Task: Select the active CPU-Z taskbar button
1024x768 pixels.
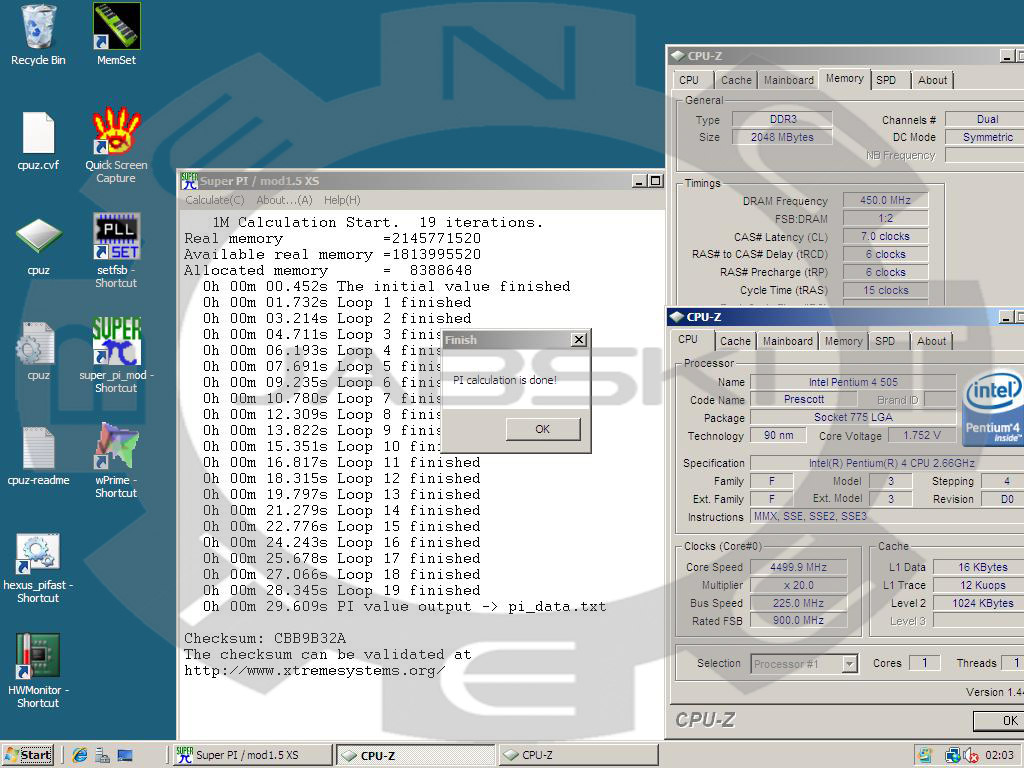Action: point(415,755)
